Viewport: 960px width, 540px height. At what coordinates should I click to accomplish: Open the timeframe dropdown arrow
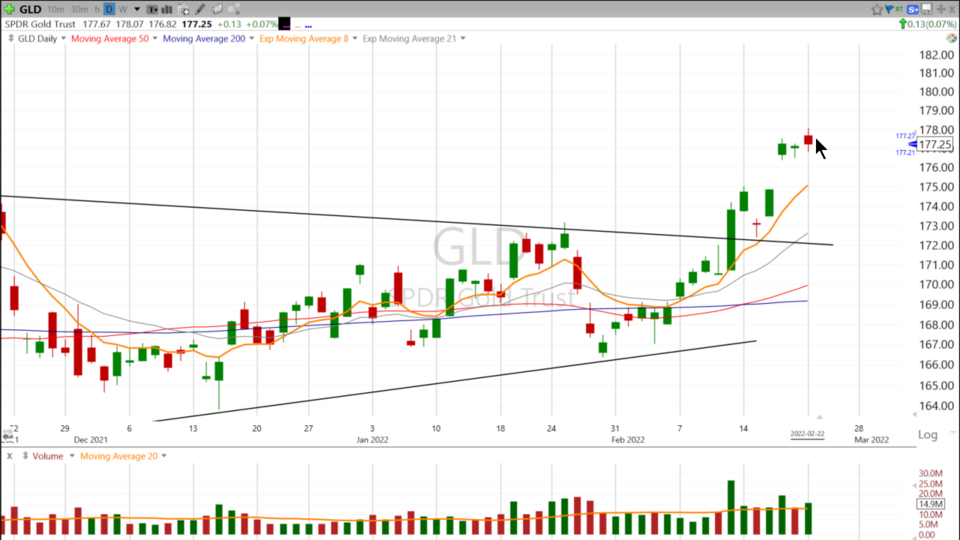pyautogui.click(x=137, y=9)
